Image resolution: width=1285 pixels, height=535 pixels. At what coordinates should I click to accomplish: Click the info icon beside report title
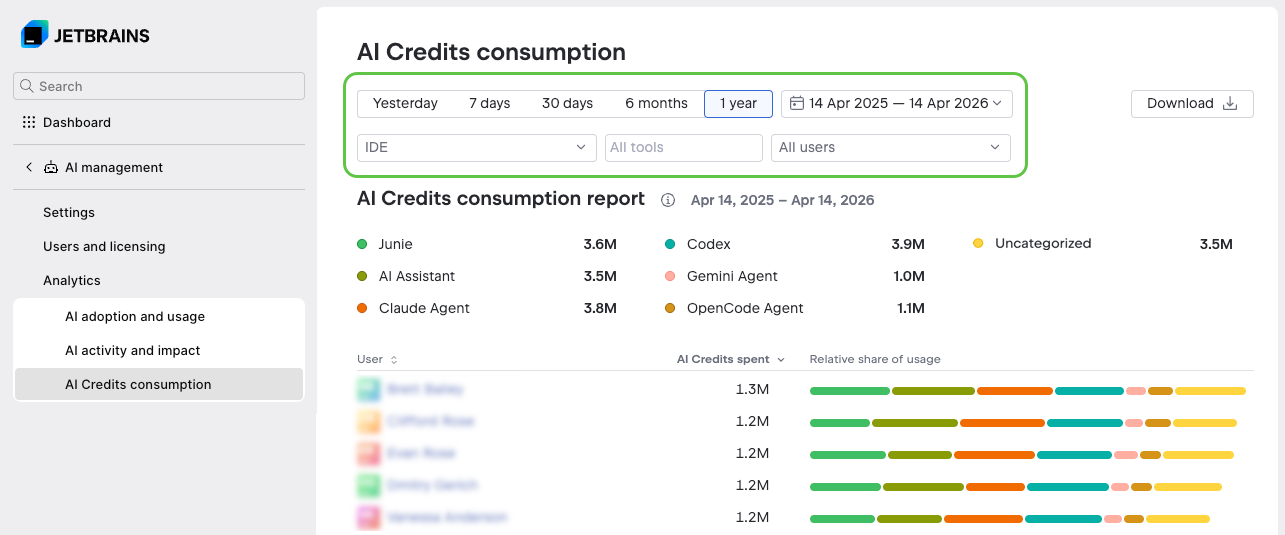click(x=668, y=200)
